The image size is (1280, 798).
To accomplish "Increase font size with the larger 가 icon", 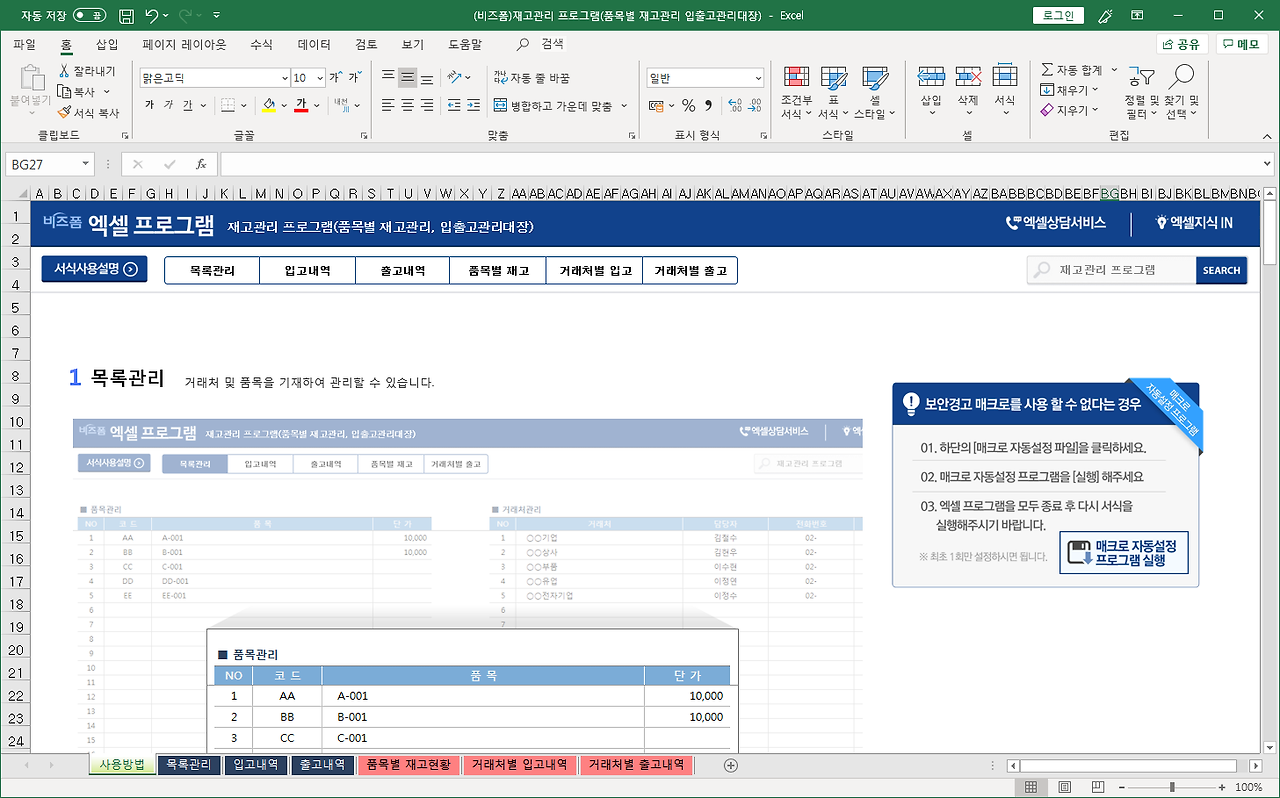I will point(336,78).
